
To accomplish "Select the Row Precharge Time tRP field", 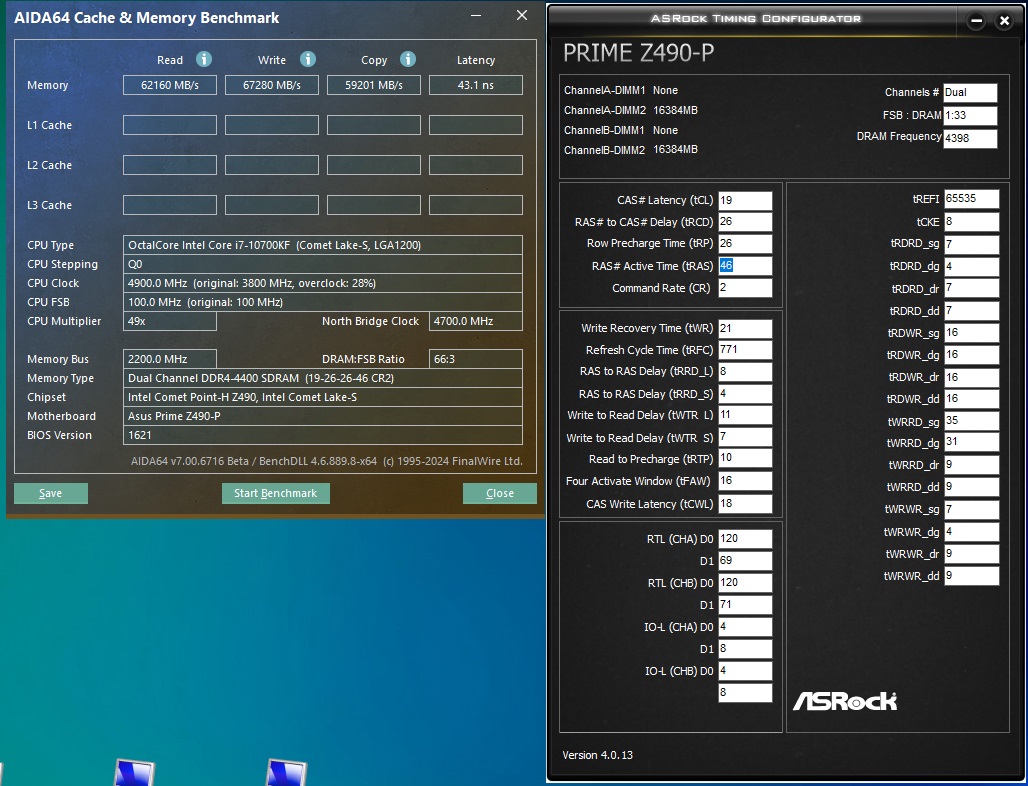I will coord(745,243).
